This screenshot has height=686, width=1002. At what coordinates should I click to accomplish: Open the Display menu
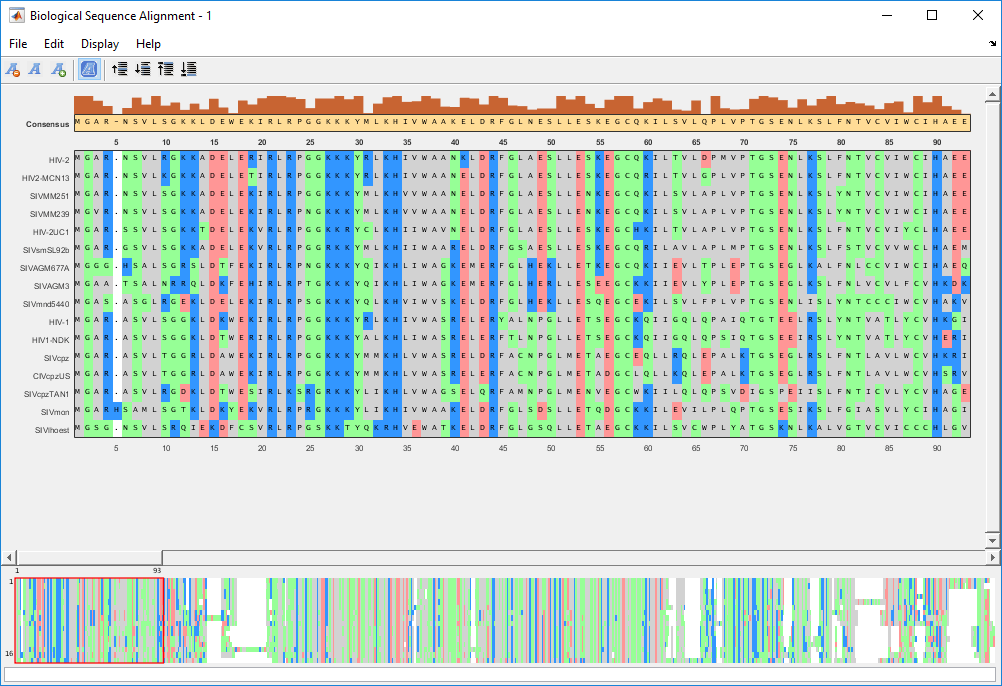tap(100, 43)
